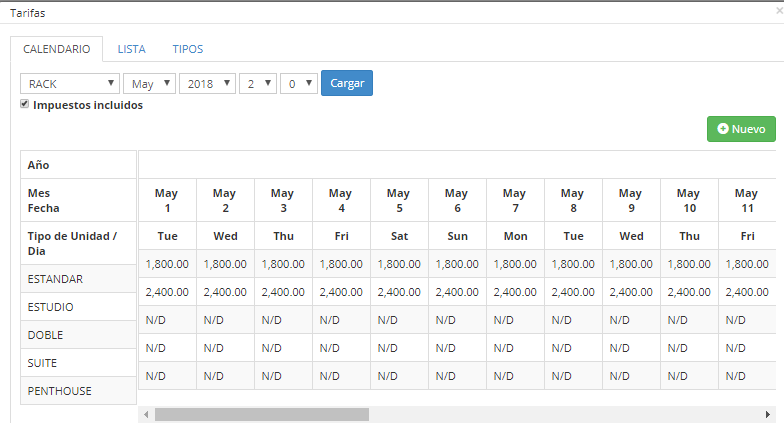Close the Tarifas dialog with the X
The image size is (784, 423).
[x=778, y=13]
